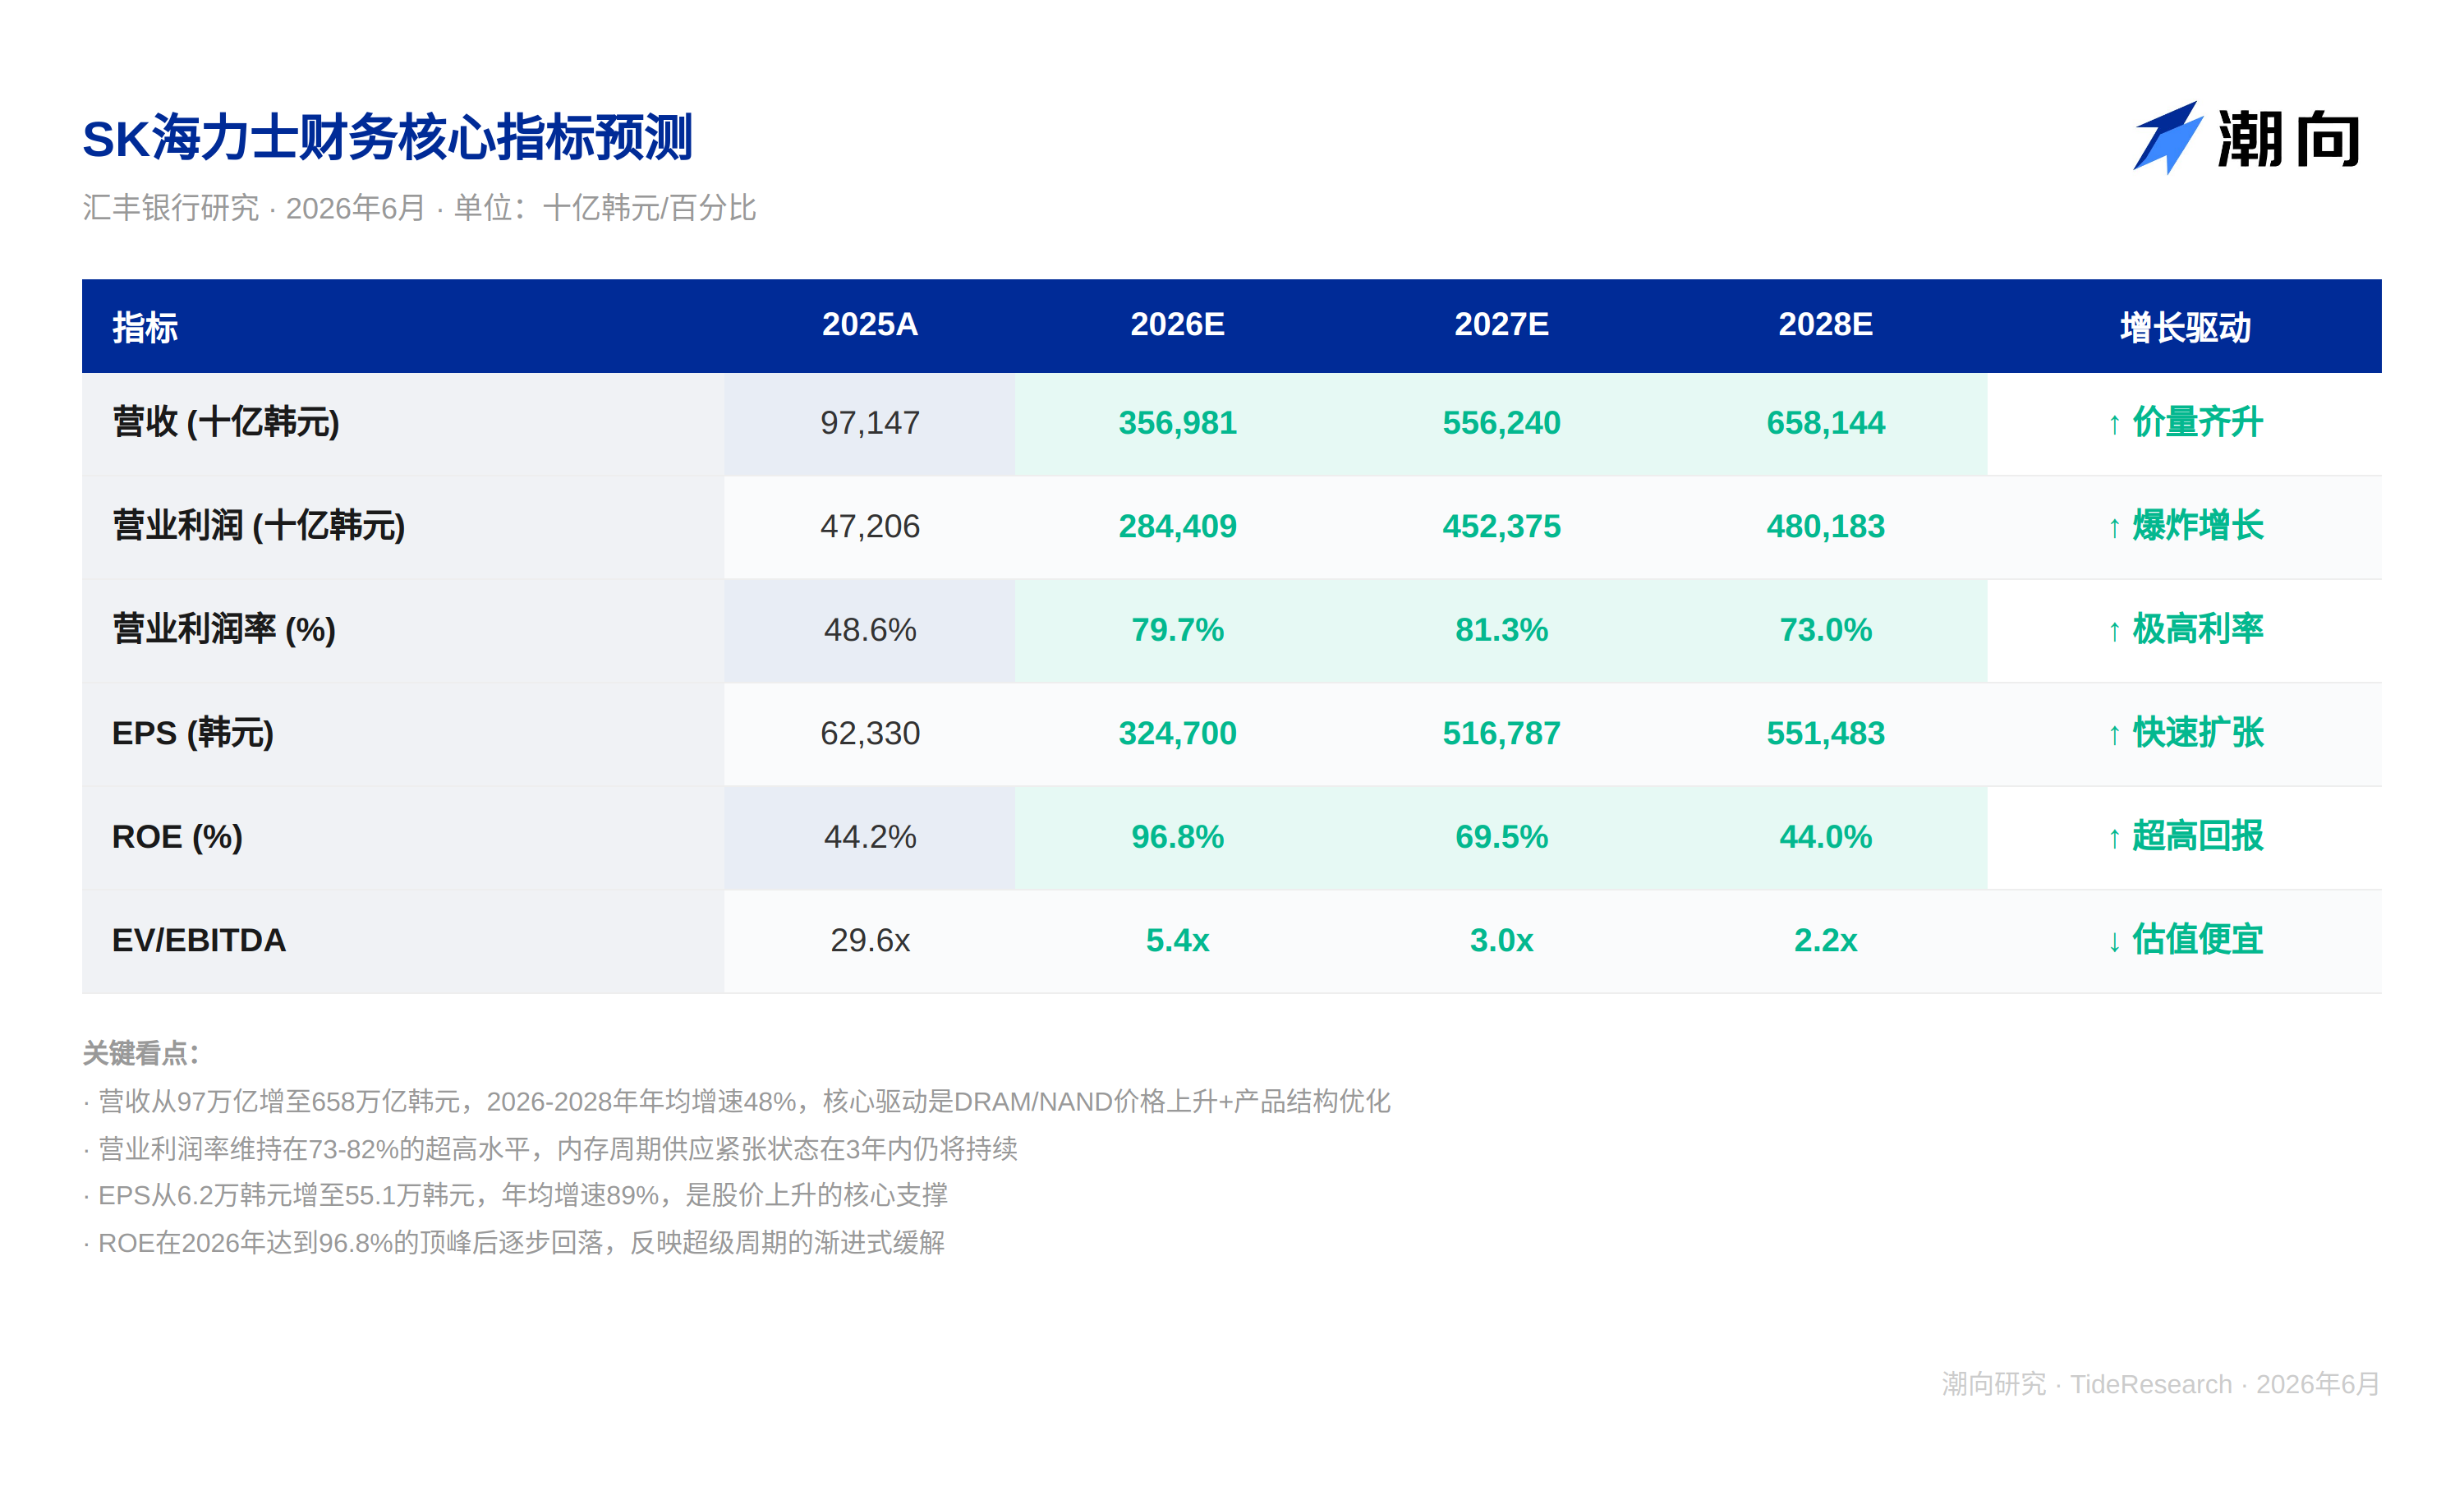The width and height of the screenshot is (2464, 1500).
Task: Select the EV/EBITDA value "5.4x"
Action: coord(1177,940)
